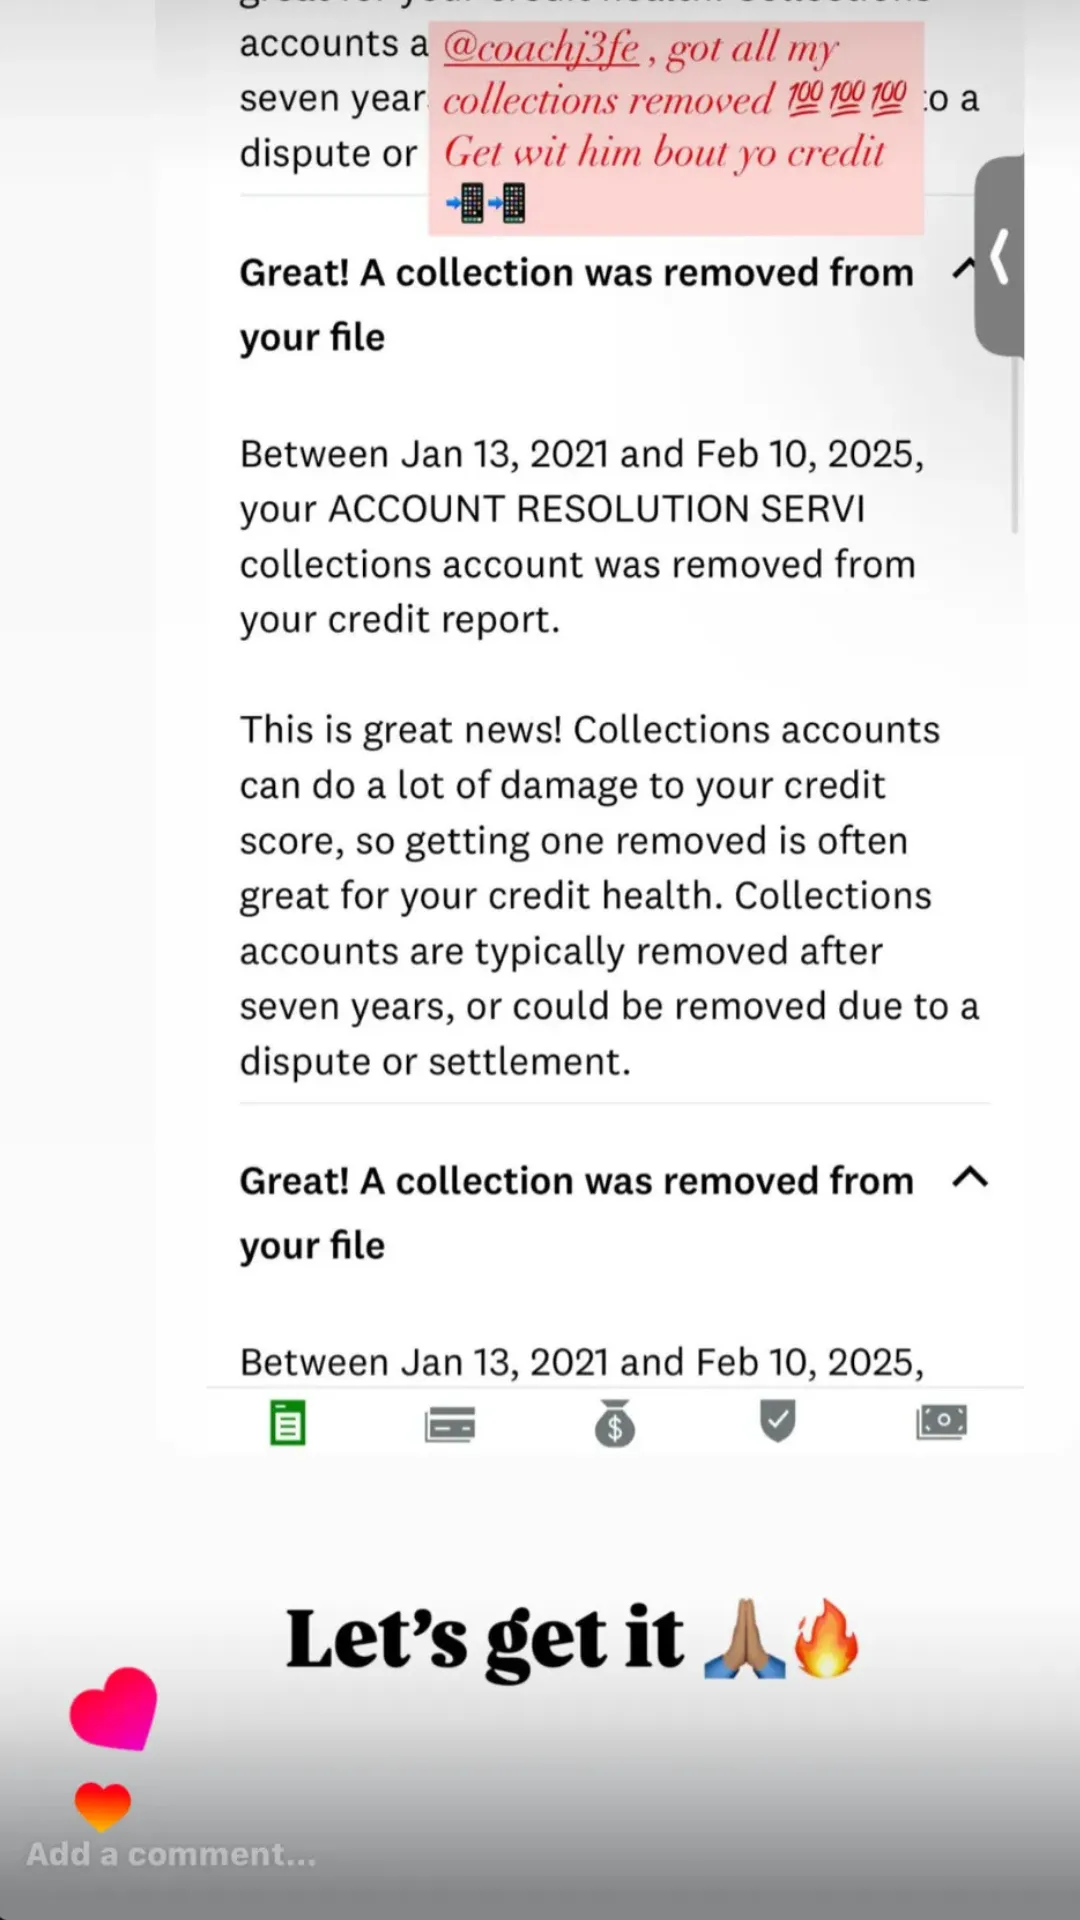
Task: Tap the side panel back arrow handle
Action: click(999, 257)
